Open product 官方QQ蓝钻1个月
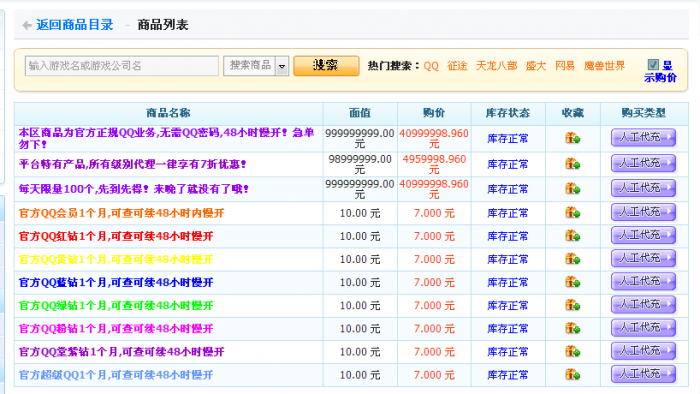700x394 pixels. pyautogui.click(x=116, y=283)
